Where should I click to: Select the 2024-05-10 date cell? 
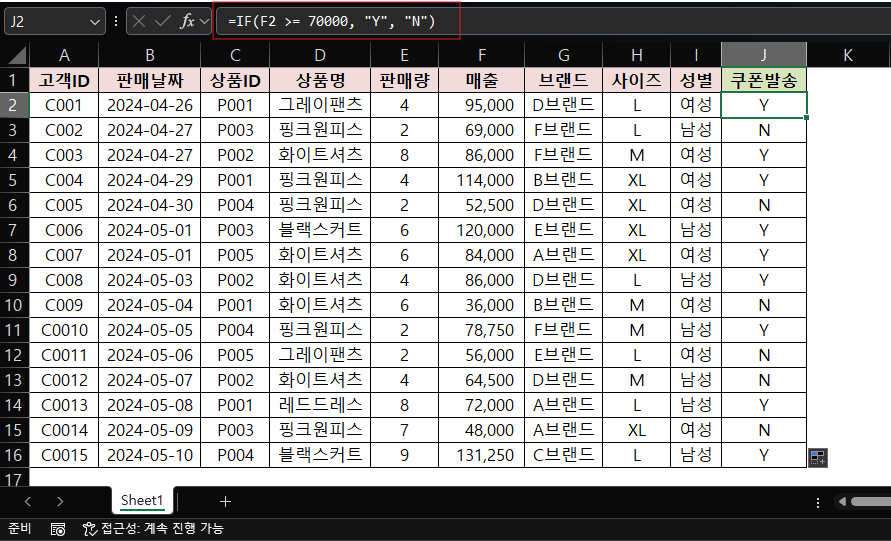149,455
